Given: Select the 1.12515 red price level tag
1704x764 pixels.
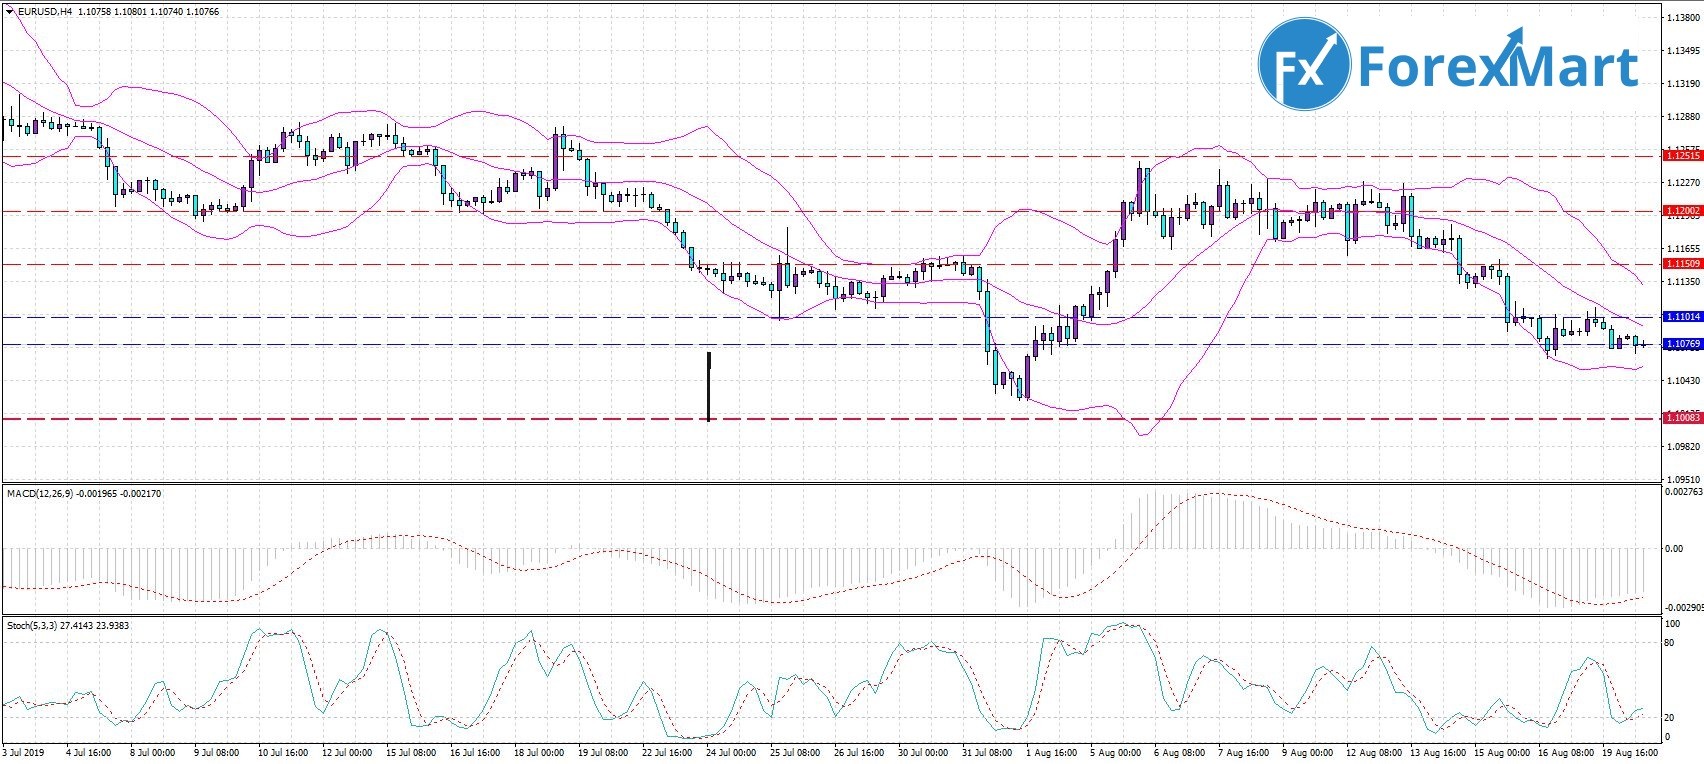Looking at the screenshot, I should click(1681, 156).
